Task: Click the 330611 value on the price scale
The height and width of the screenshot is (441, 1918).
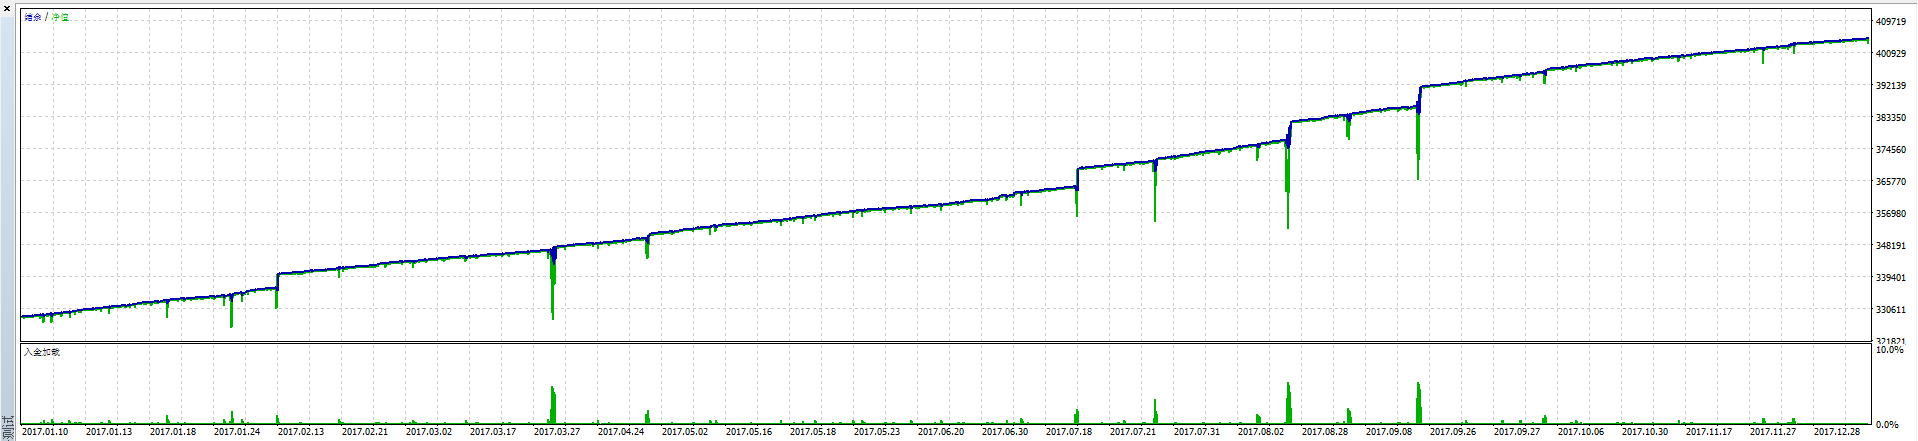Action: point(1890,310)
